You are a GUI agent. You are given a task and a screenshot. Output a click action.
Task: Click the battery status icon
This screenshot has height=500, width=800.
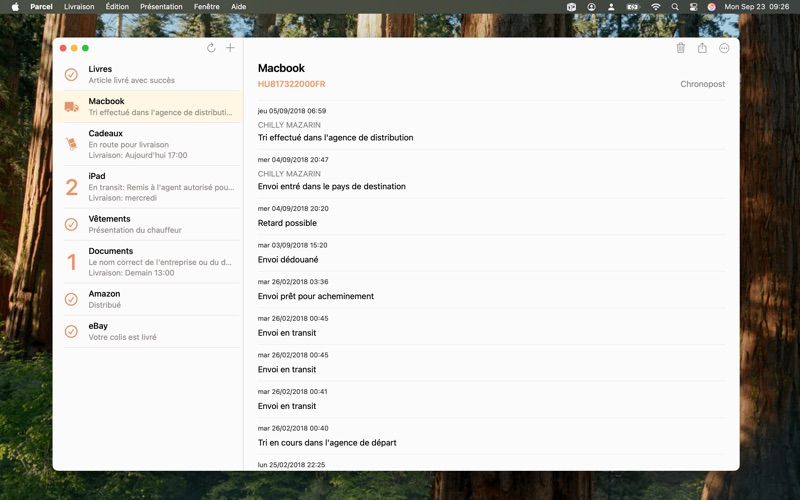[x=633, y=7]
